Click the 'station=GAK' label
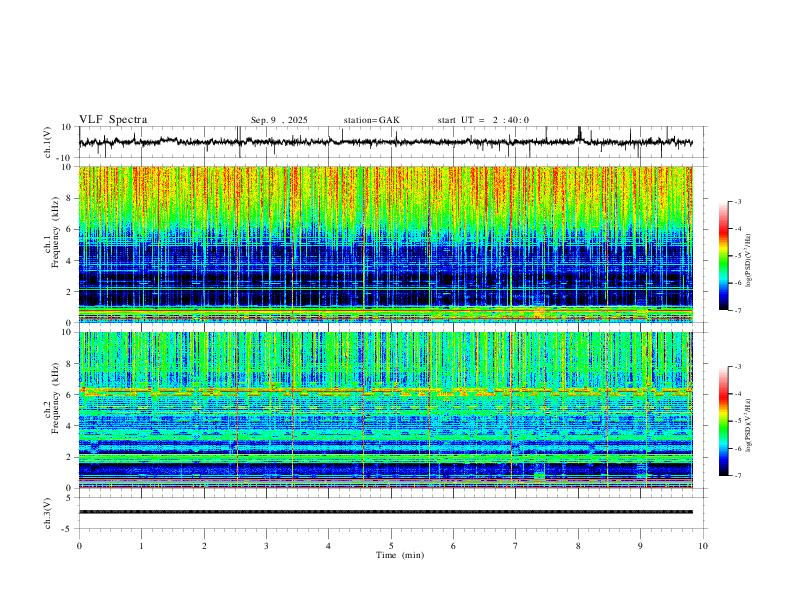 tap(371, 120)
